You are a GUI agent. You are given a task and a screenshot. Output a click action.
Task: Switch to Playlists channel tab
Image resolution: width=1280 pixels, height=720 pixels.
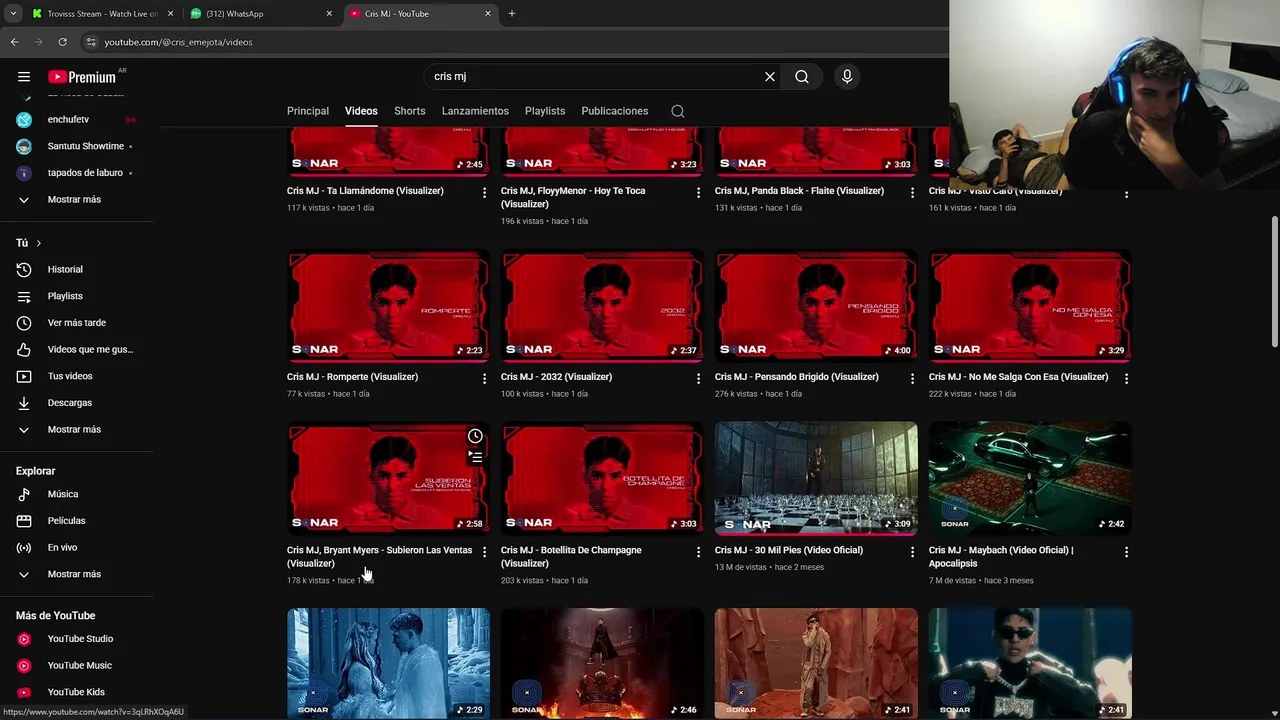pyautogui.click(x=545, y=111)
